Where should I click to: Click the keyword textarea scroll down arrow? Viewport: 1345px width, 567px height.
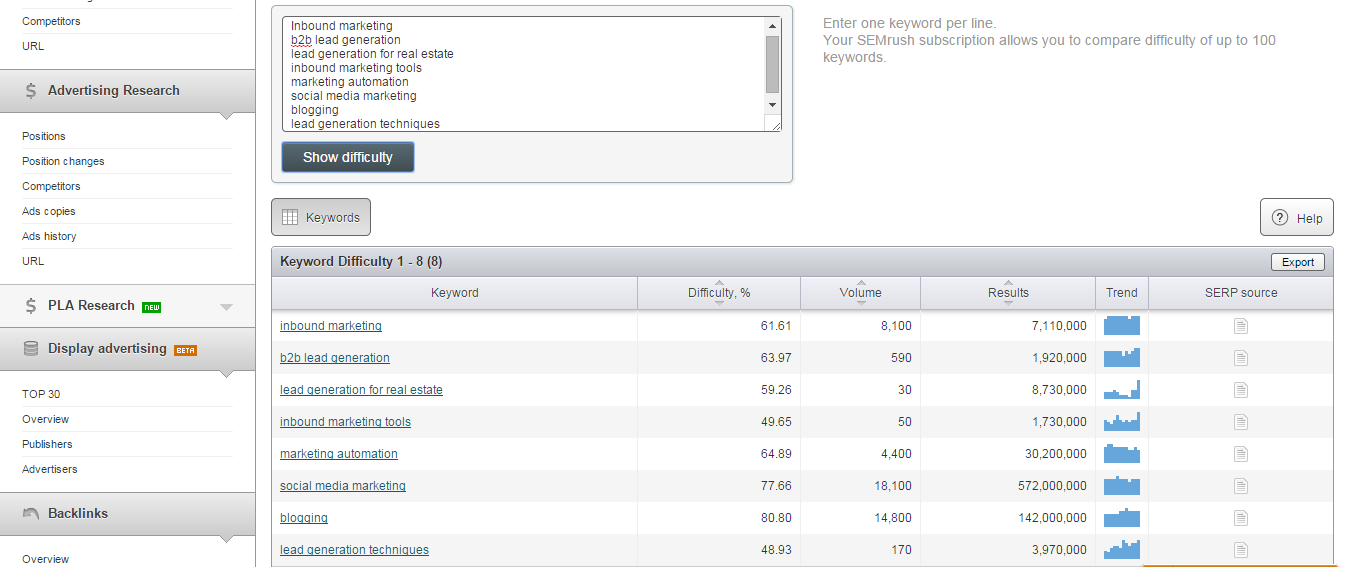tap(772, 105)
